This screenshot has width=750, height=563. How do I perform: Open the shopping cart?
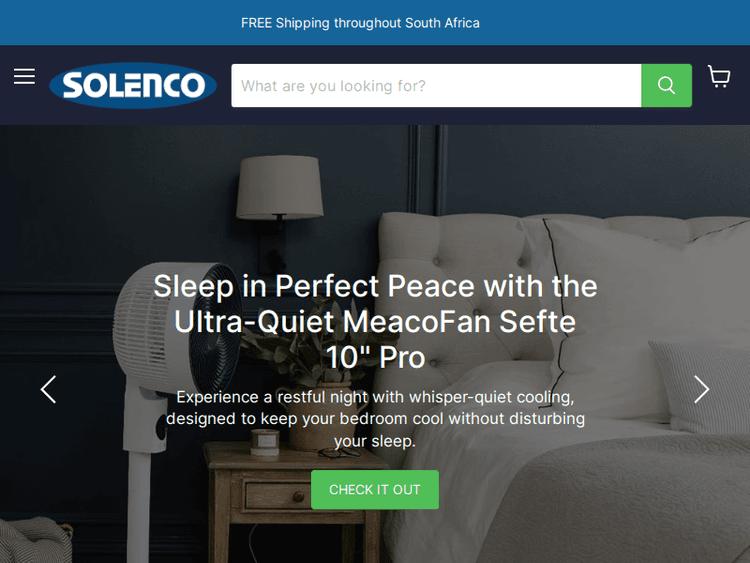pos(719,77)
